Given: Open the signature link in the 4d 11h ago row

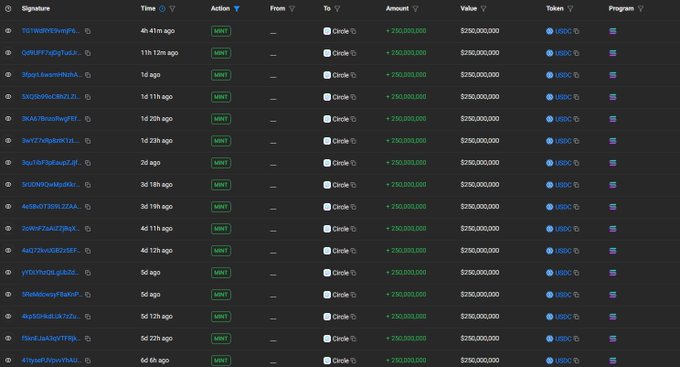Looking at the screenshot, I should (51, 228).
